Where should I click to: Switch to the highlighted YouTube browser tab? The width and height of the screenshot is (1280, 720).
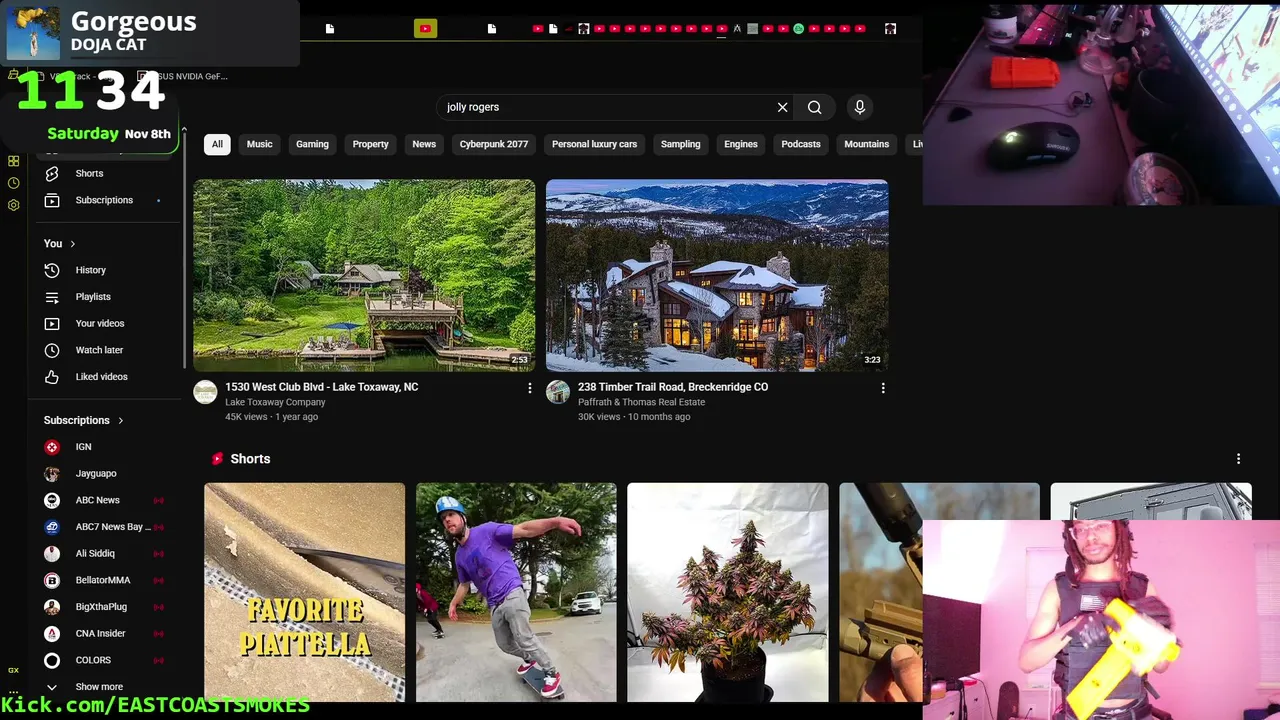pyautogui.click(x=425, y=29)
